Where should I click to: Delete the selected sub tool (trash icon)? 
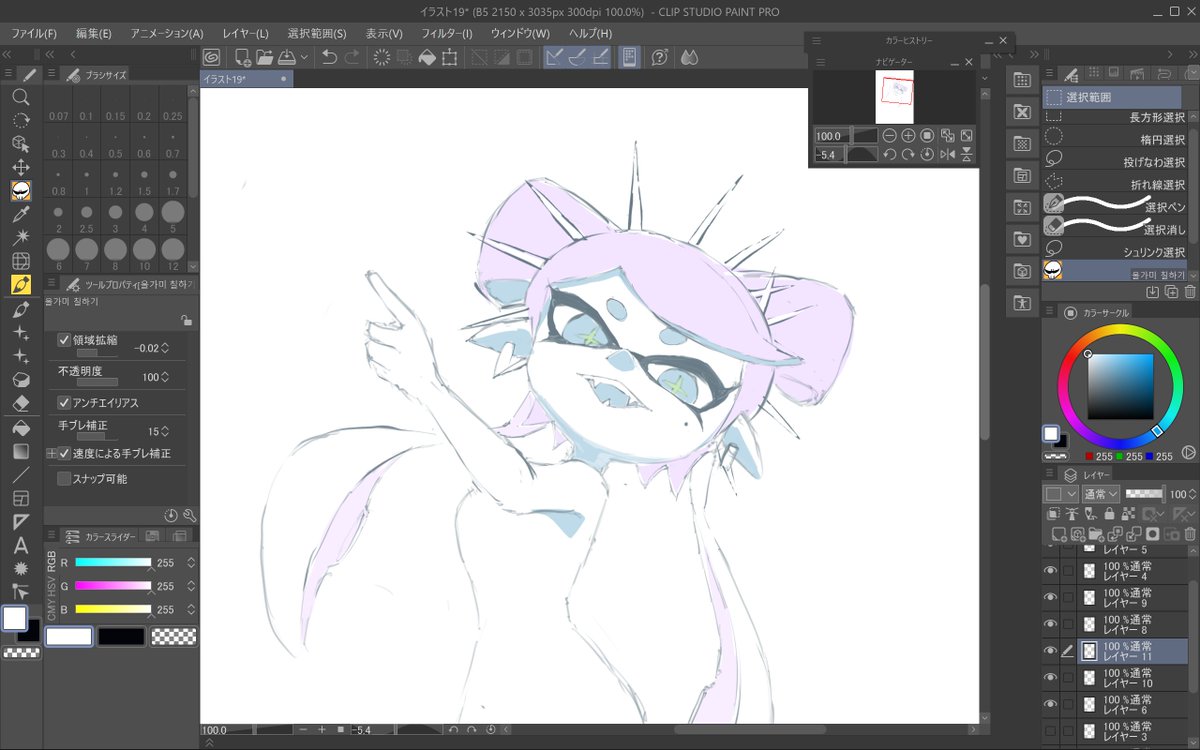pyautogui.click(x=1190, y=292)
